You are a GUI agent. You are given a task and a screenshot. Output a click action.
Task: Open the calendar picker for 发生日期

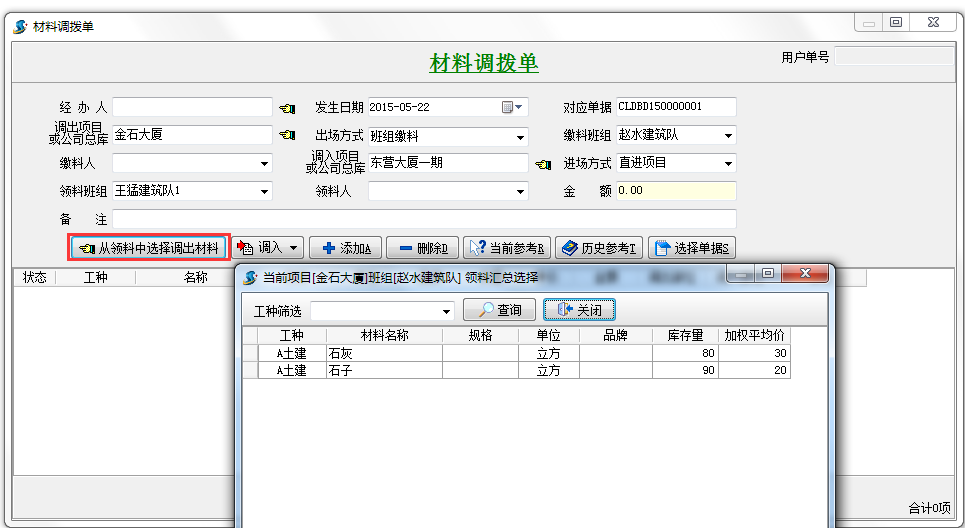[512, 107]
